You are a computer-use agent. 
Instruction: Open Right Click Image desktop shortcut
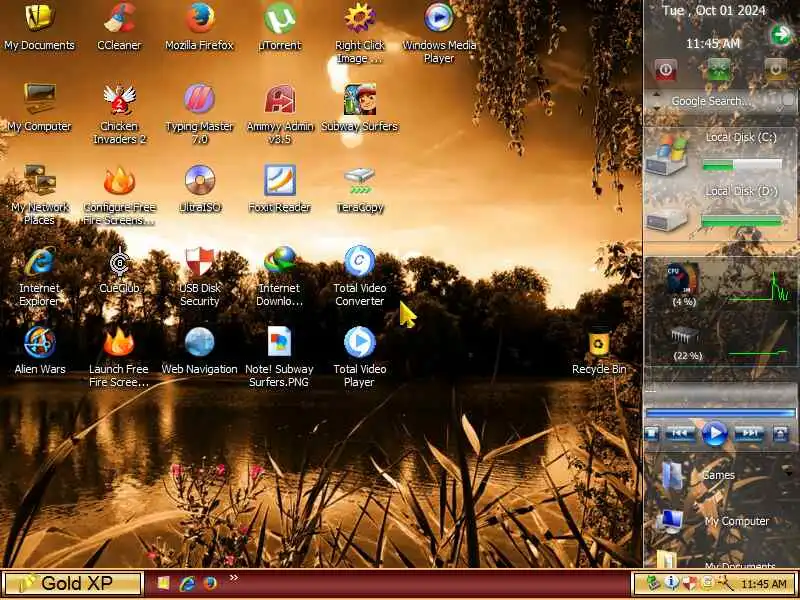pos(360,33)
